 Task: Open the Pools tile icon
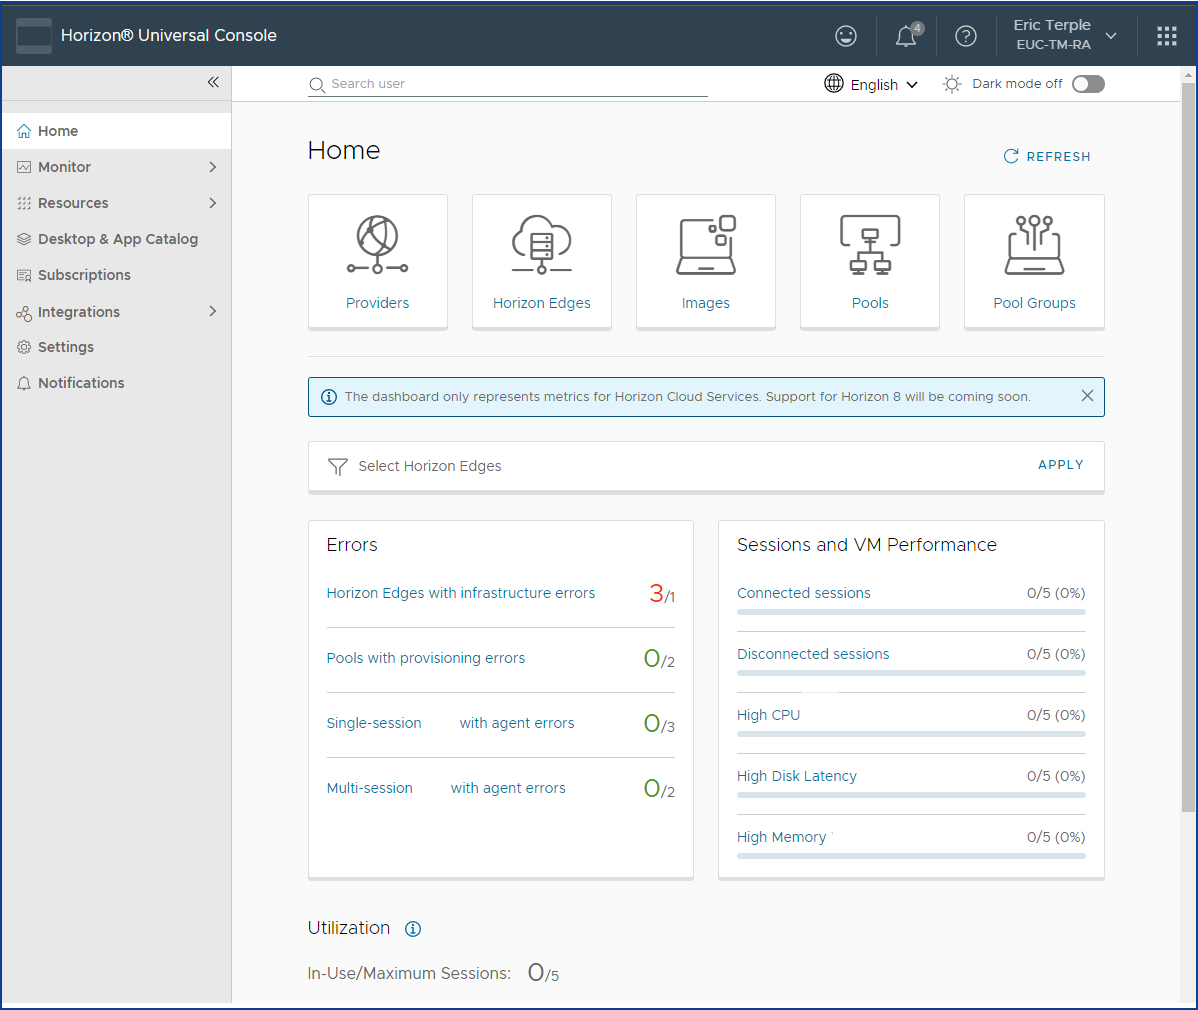[x=869, y=245]
